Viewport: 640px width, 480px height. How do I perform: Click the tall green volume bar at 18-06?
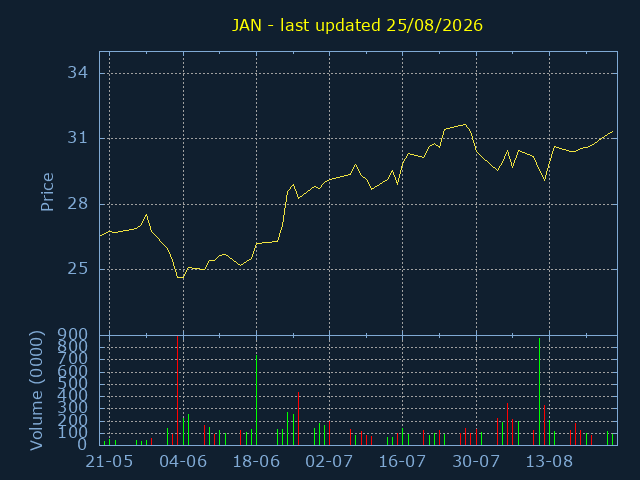pyautogui.click(x=256, y=400)
